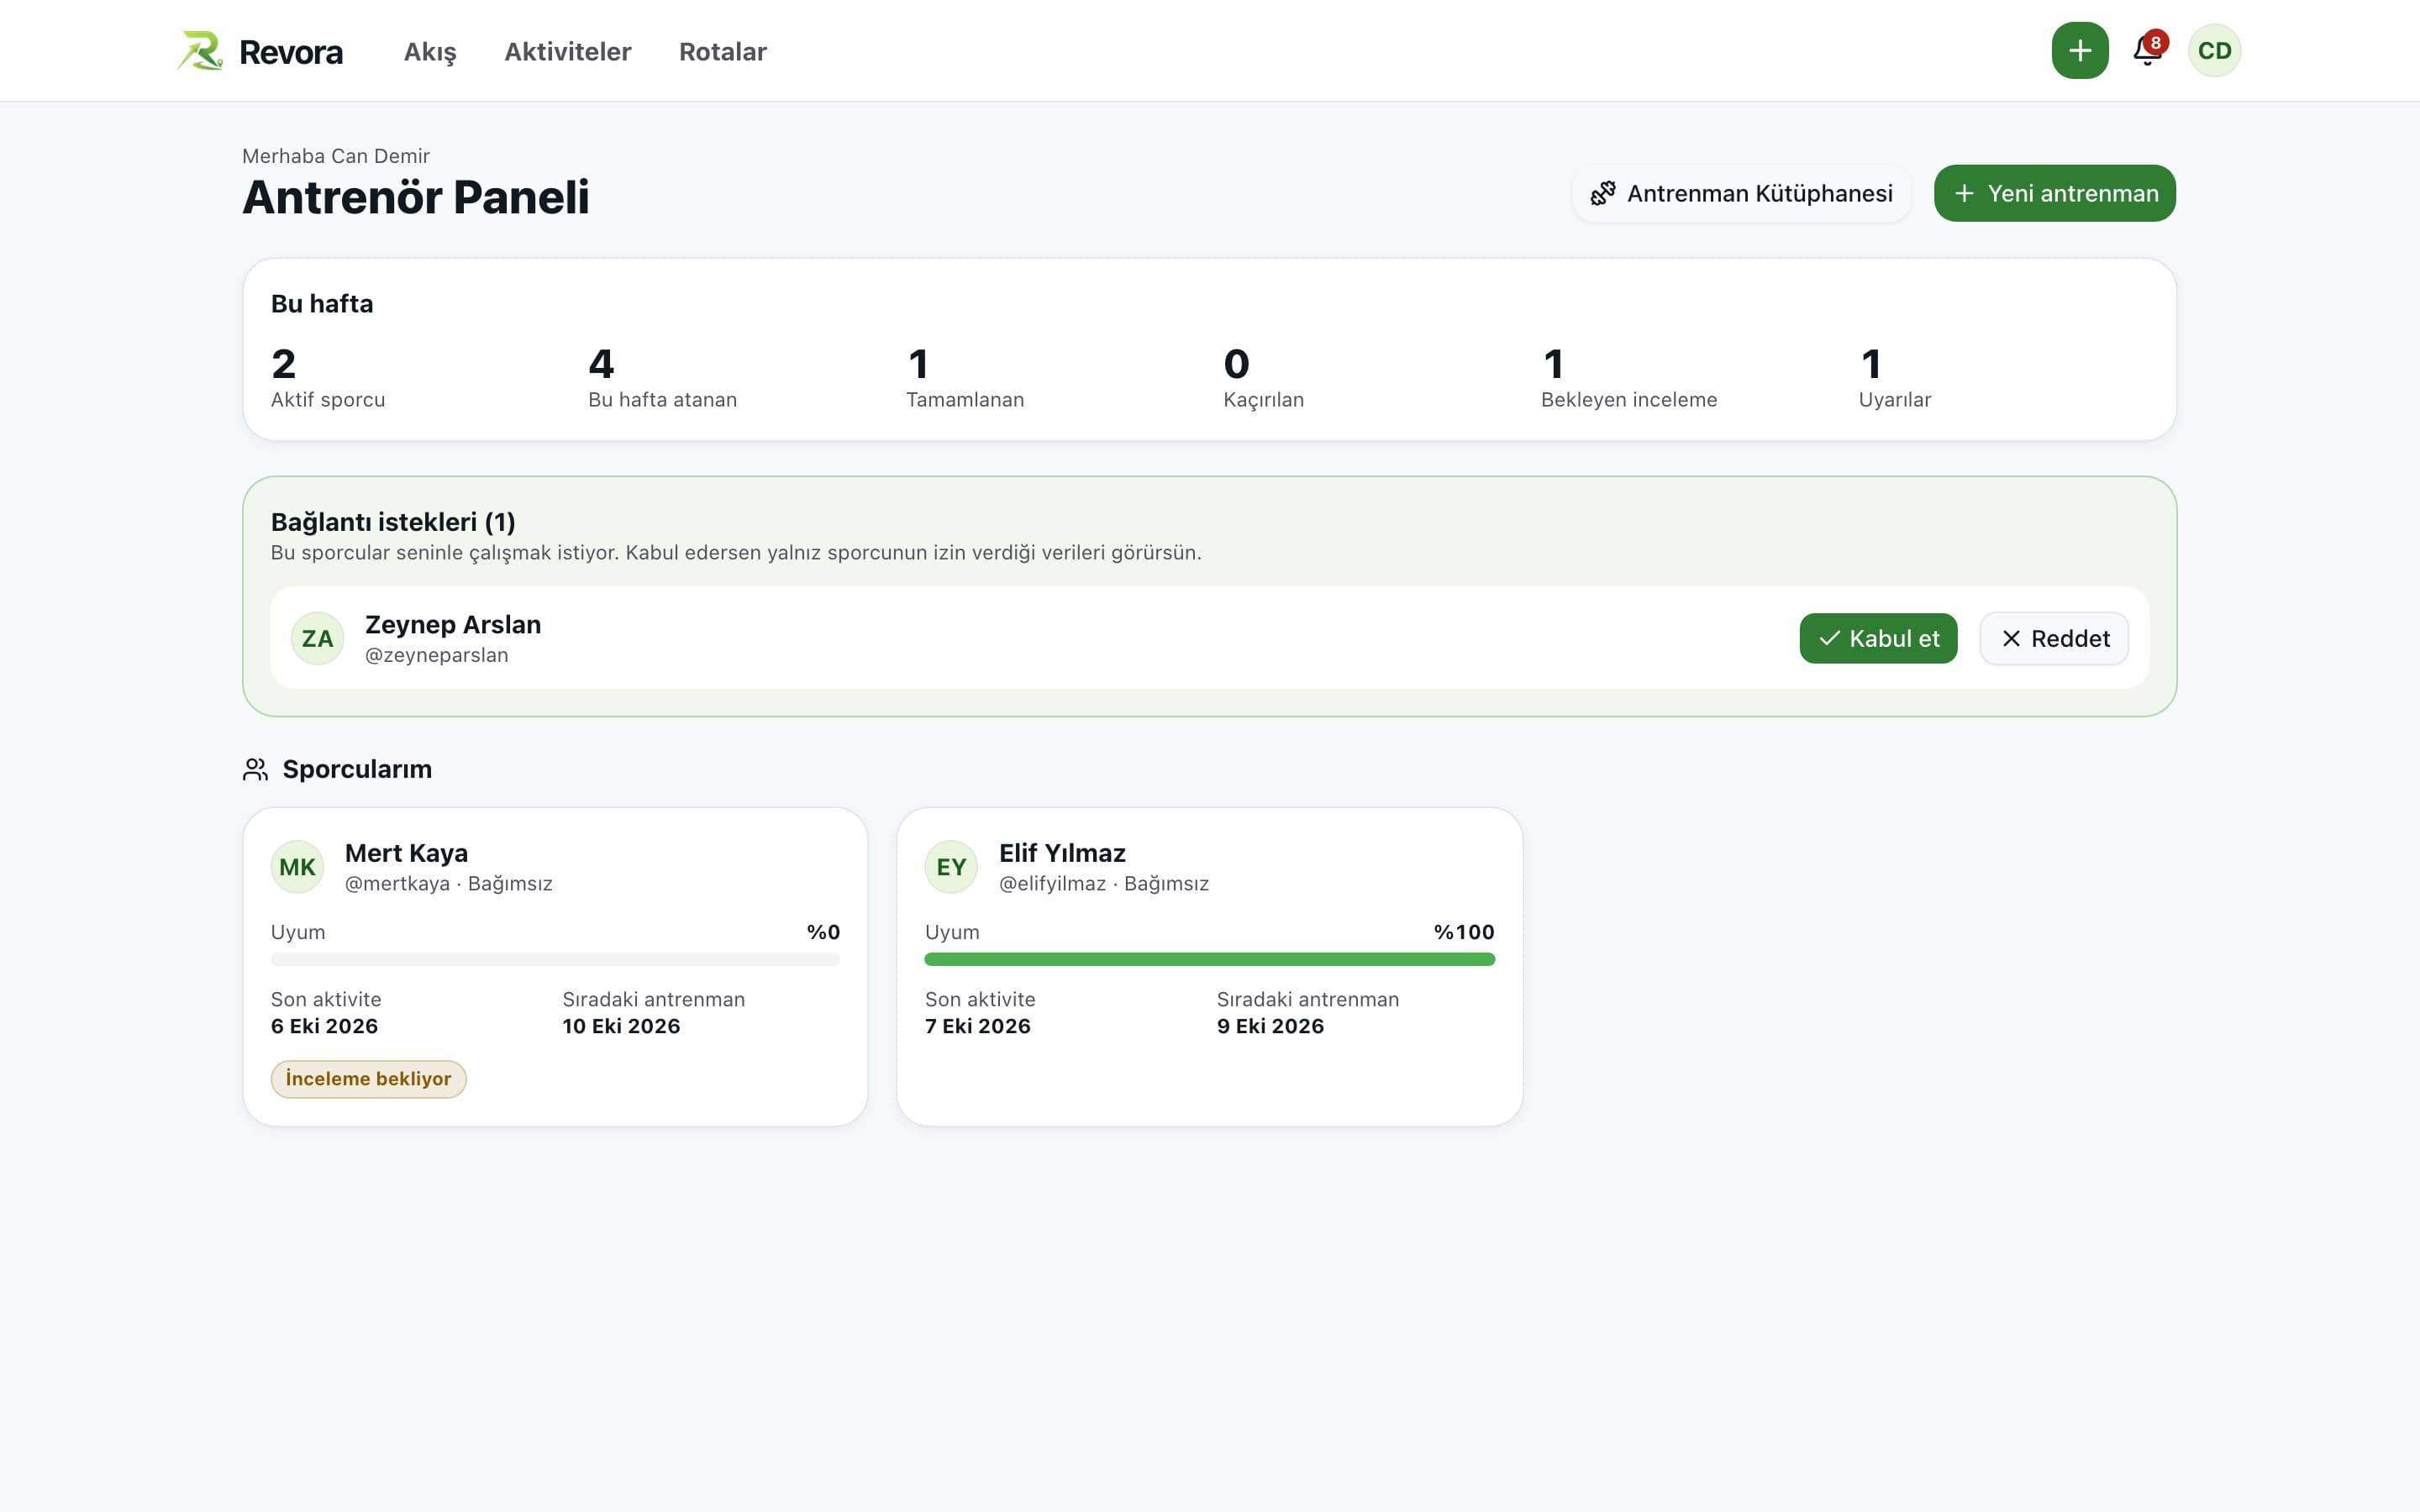The height and width of the screenshot is (1512, 2420).
Task: Click the ZA avatar of Zeynep Arslan
Action: point(317,638)
